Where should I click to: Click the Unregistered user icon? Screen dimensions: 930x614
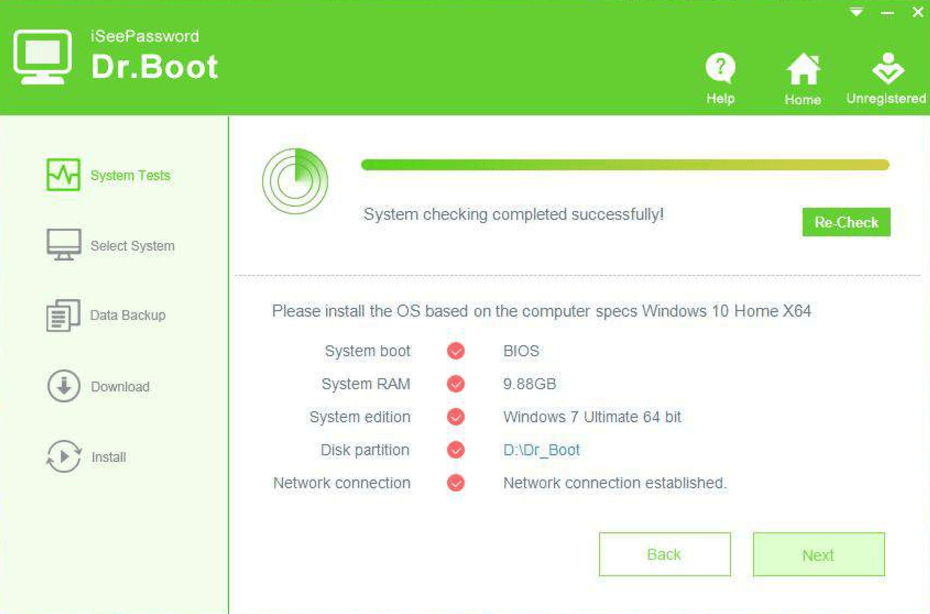pos(887,68)
